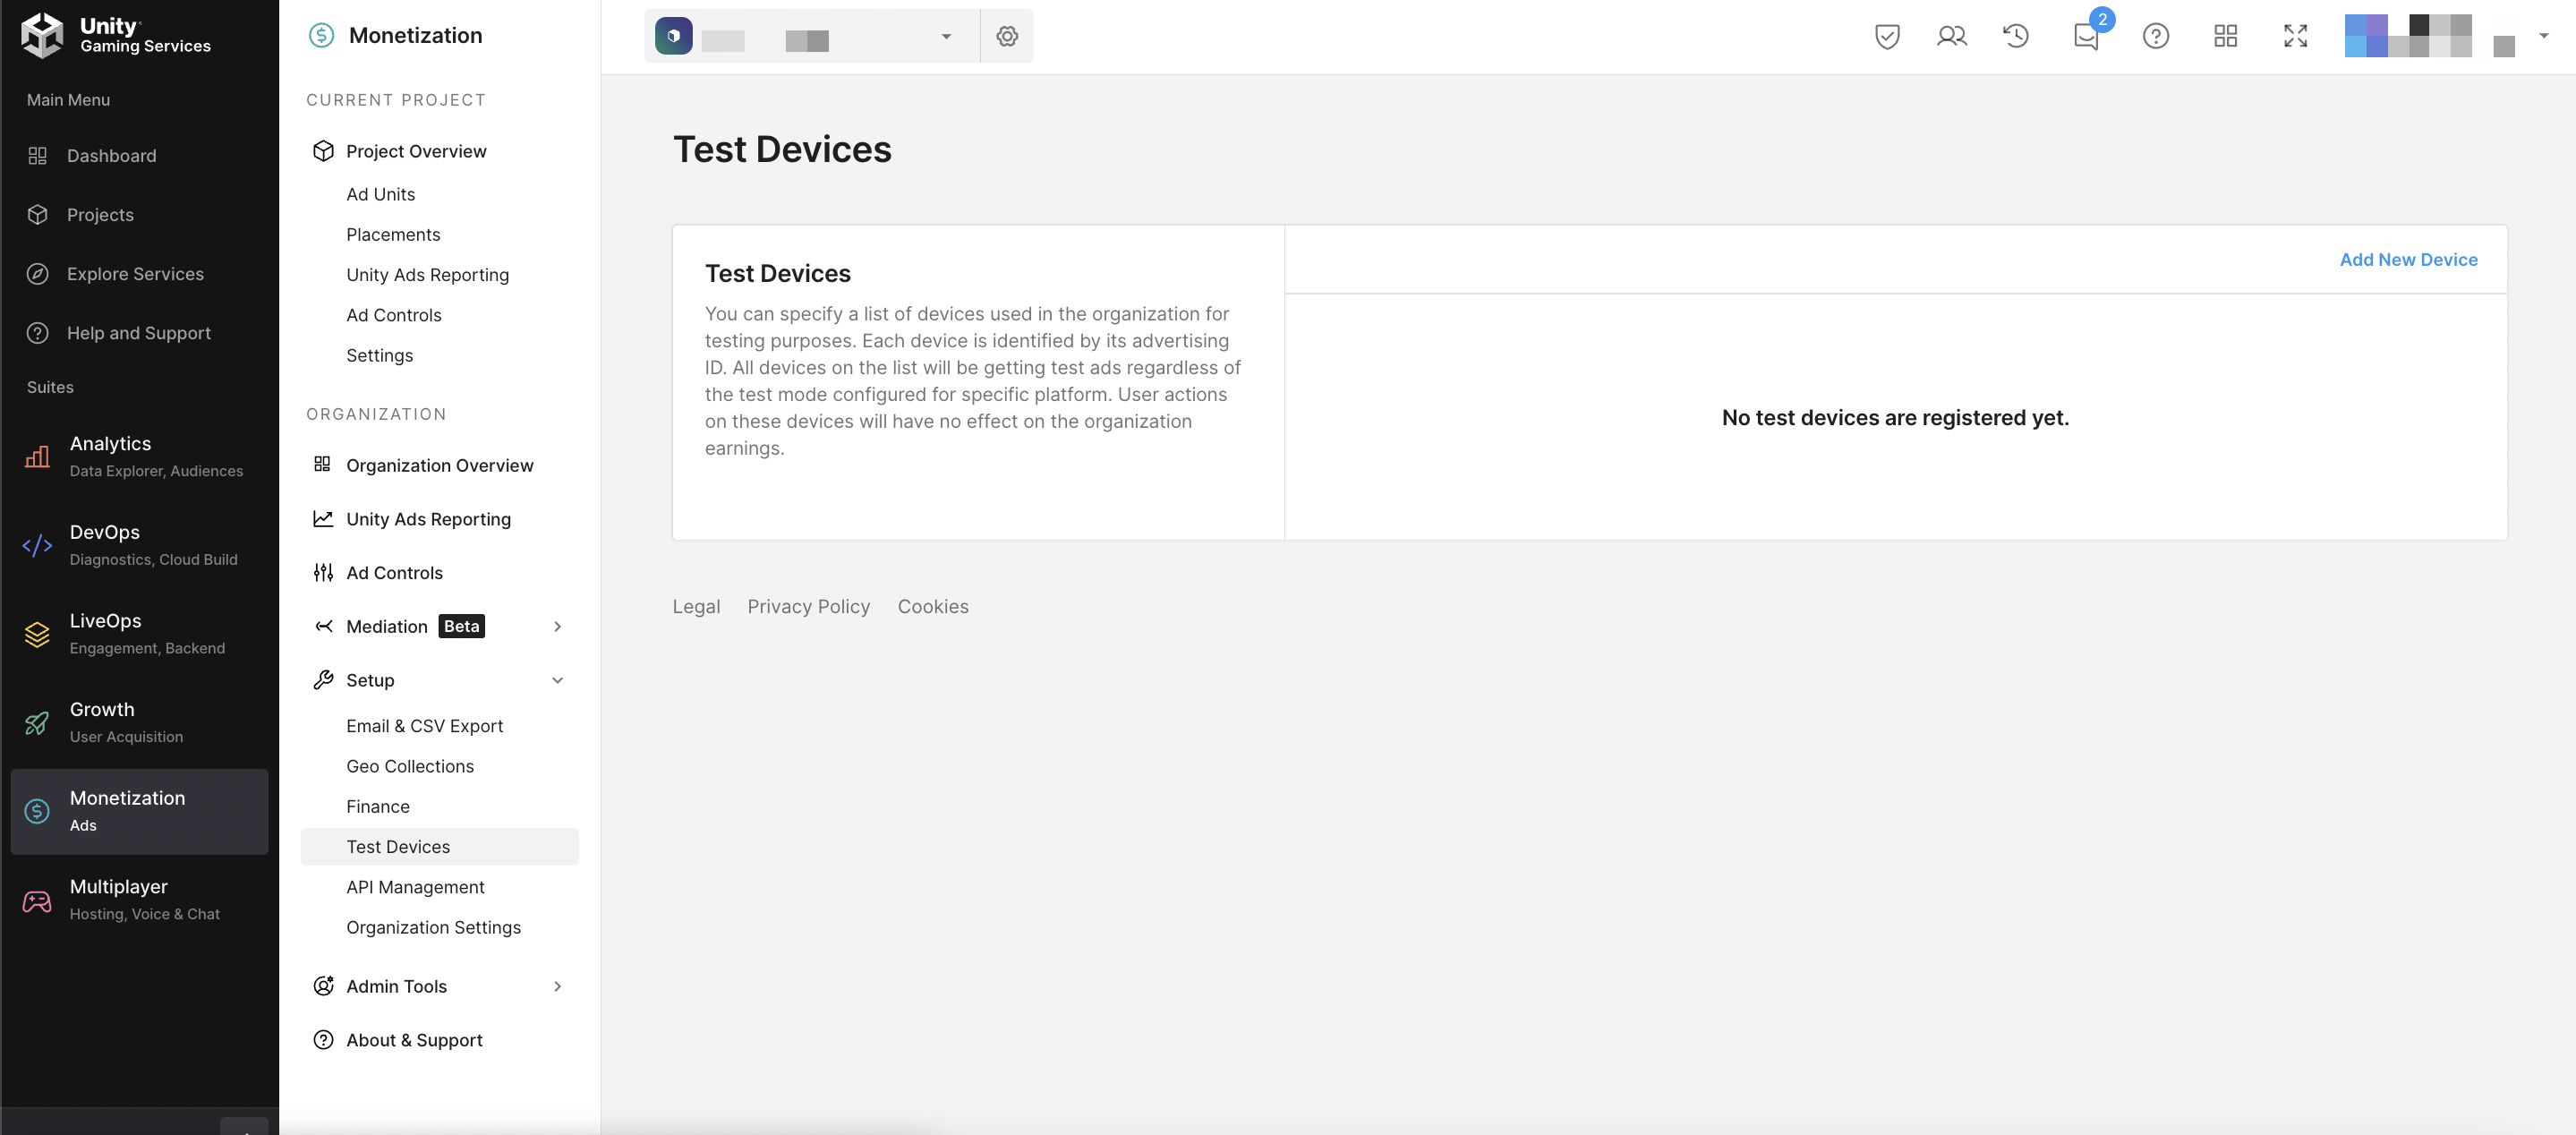Click the About & Support question icon
Image resolution: width=2576 pixels, height=1135 pixels.
(x=323, y=1040)
